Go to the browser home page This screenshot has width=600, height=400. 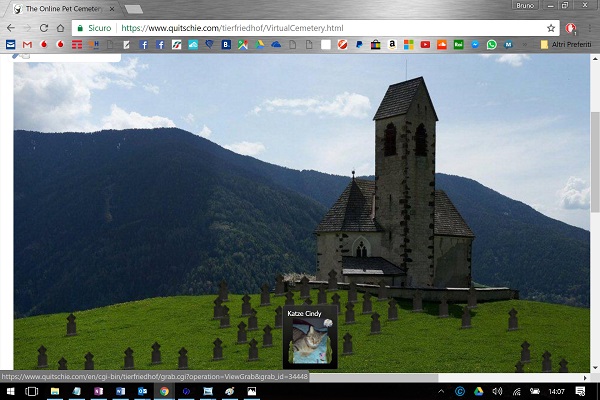[60, 28]
